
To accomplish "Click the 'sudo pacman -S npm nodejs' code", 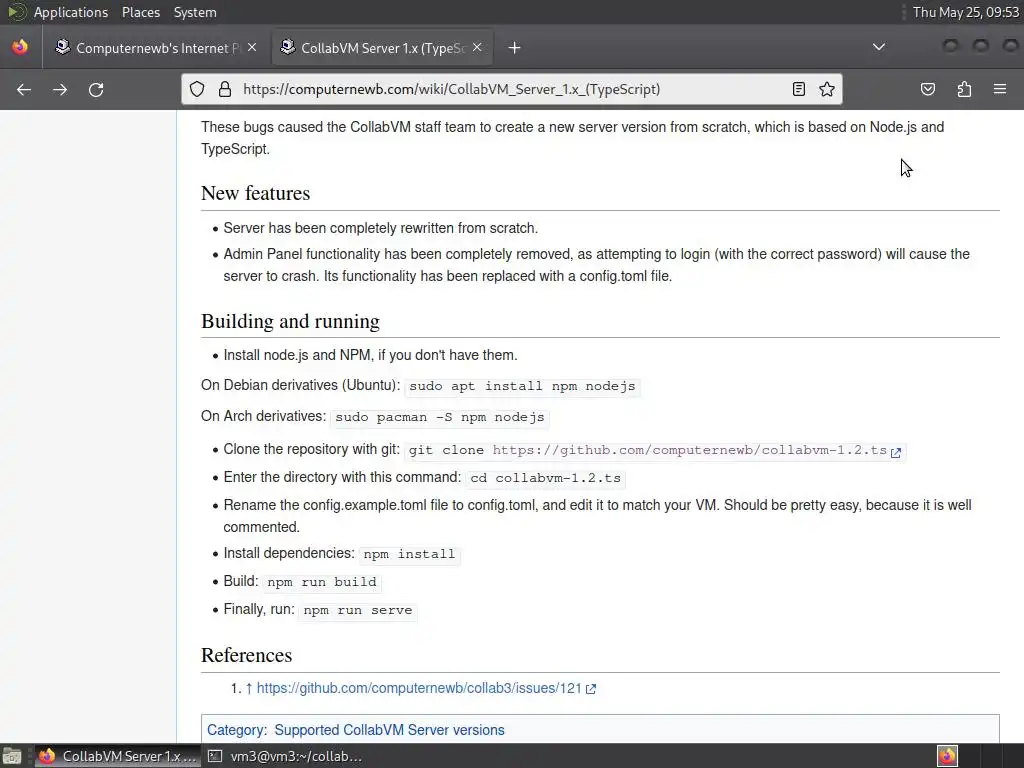I will coord(440,417).
